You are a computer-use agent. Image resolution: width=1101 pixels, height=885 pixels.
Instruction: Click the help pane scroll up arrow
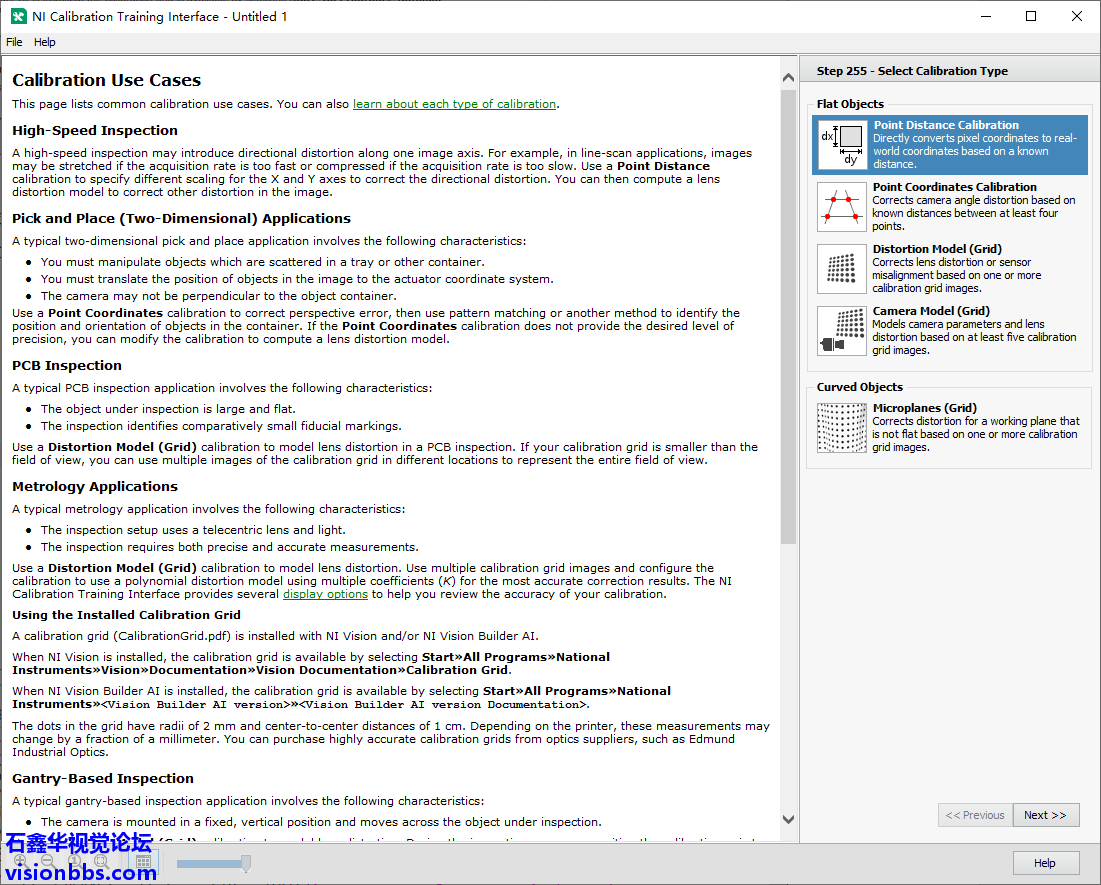[788, 65]
